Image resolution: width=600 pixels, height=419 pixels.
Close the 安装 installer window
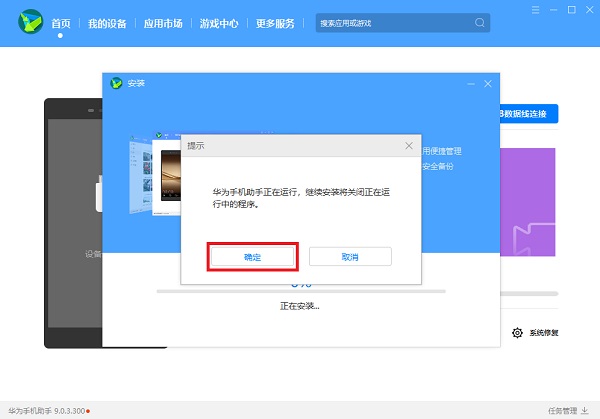click(x=488, y=84)
